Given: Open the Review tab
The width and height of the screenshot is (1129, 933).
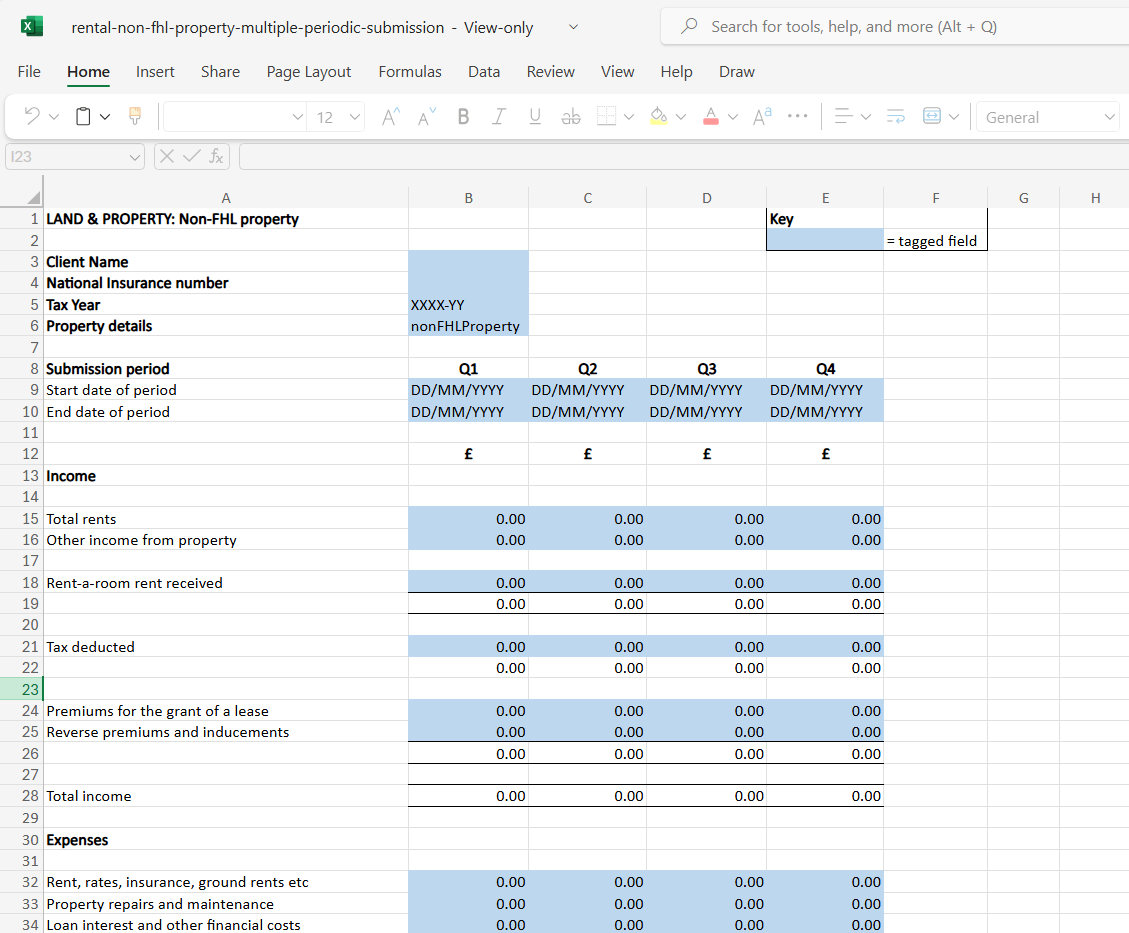Looking at the screenshot, I should [551, 72].
